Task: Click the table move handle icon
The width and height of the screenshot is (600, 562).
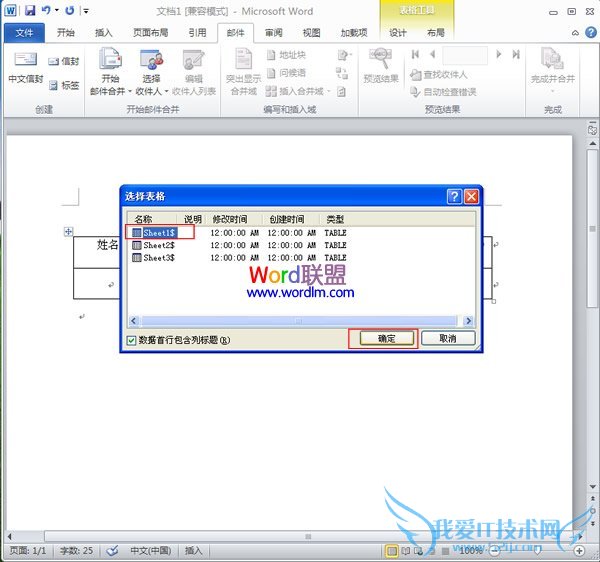Action: (68, 231)
